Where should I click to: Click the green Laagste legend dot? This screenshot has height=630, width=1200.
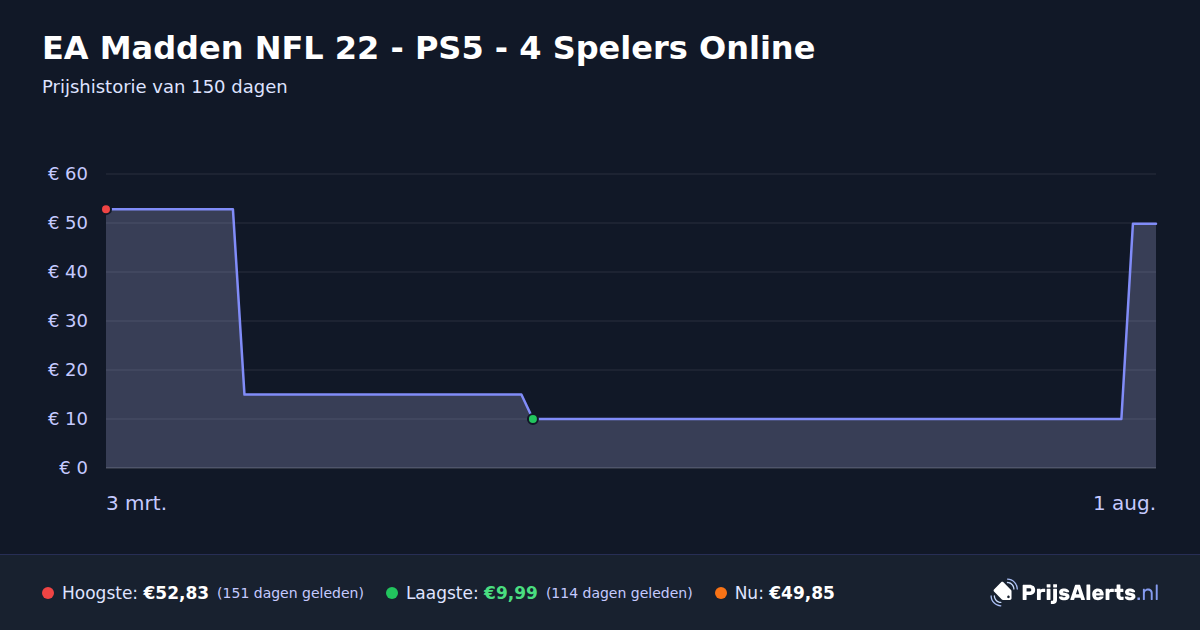[392, 593]
